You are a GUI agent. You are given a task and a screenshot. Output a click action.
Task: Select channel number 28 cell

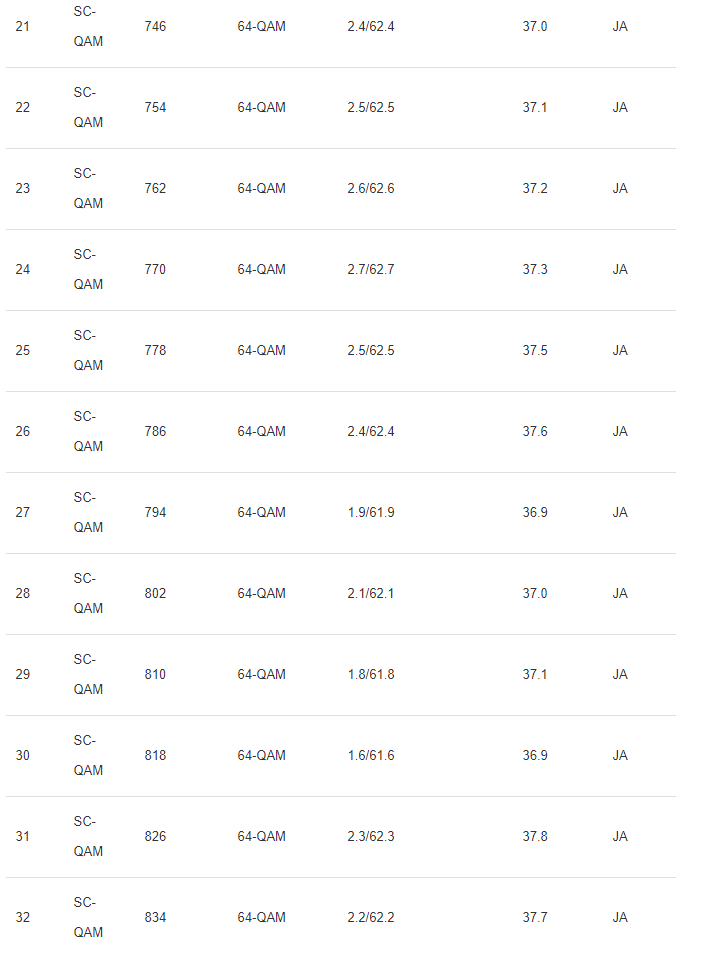23,593
